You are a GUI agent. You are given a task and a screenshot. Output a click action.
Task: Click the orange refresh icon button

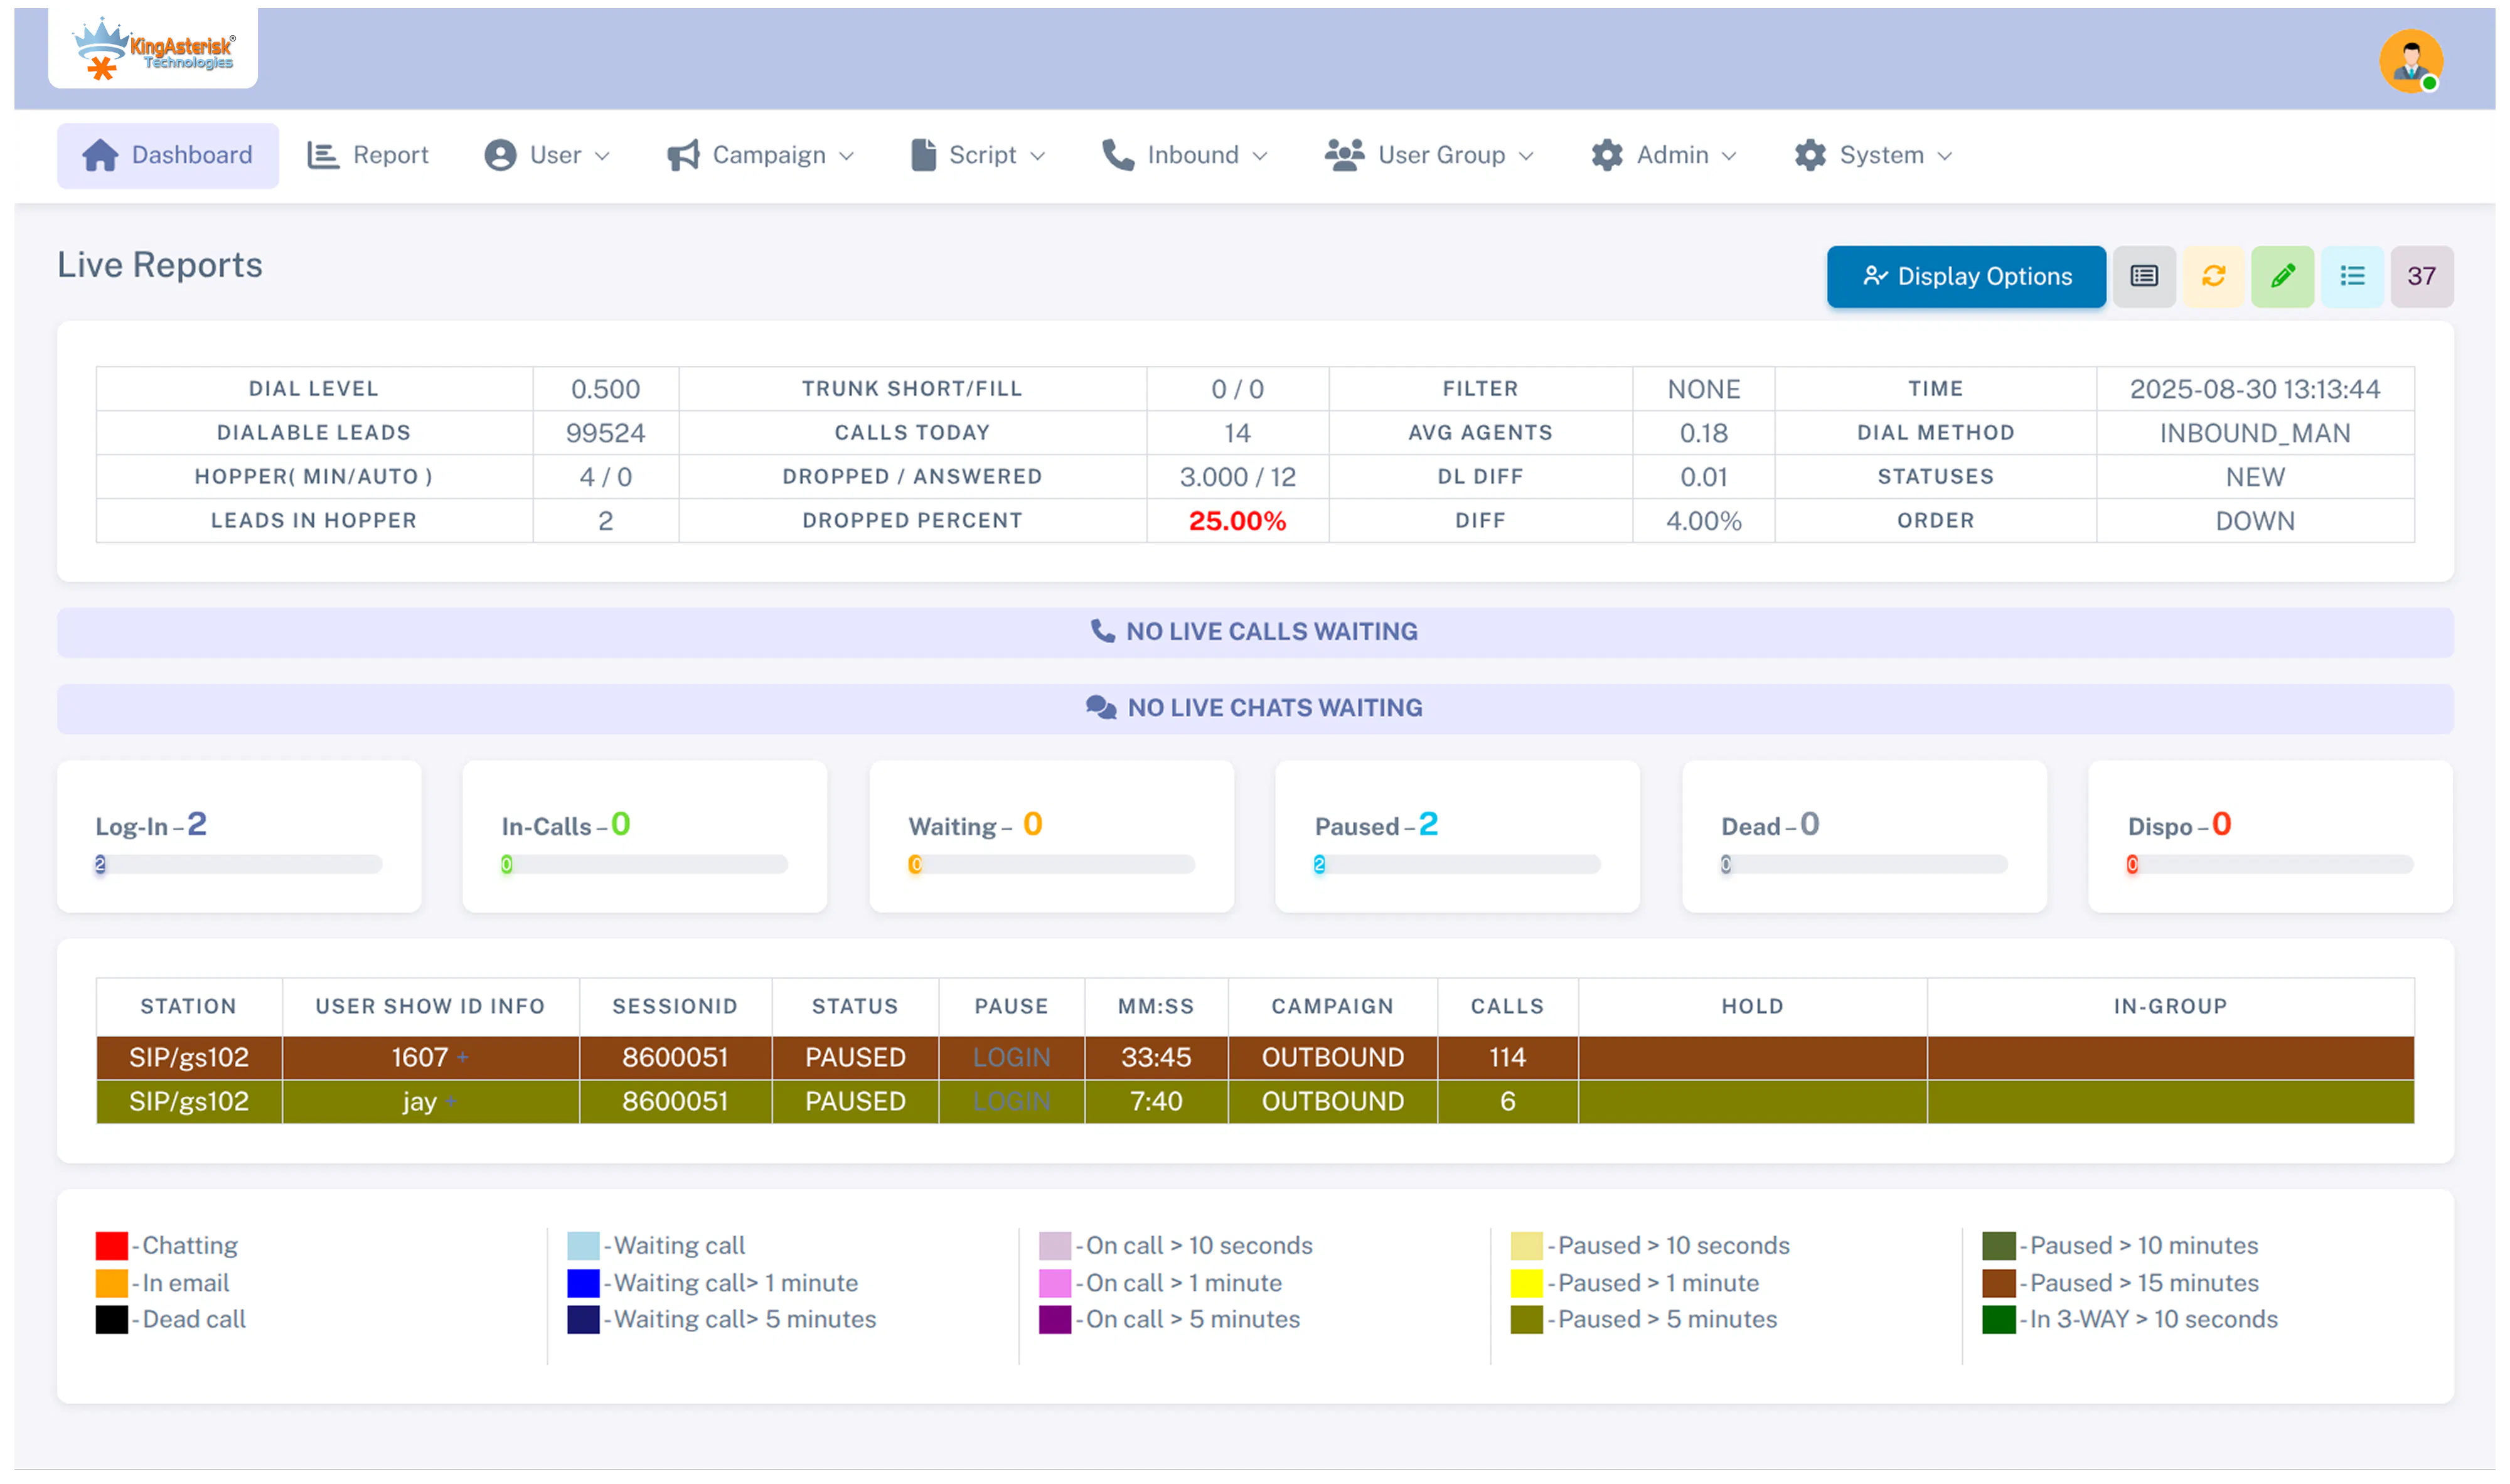[x=2213, y=276]
